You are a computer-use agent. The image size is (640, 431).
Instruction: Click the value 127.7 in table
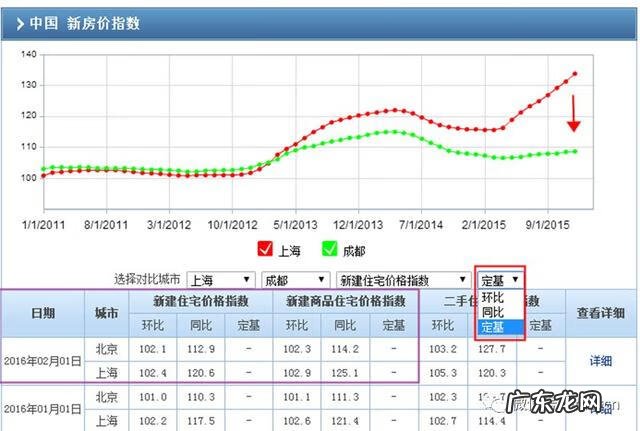492,349
